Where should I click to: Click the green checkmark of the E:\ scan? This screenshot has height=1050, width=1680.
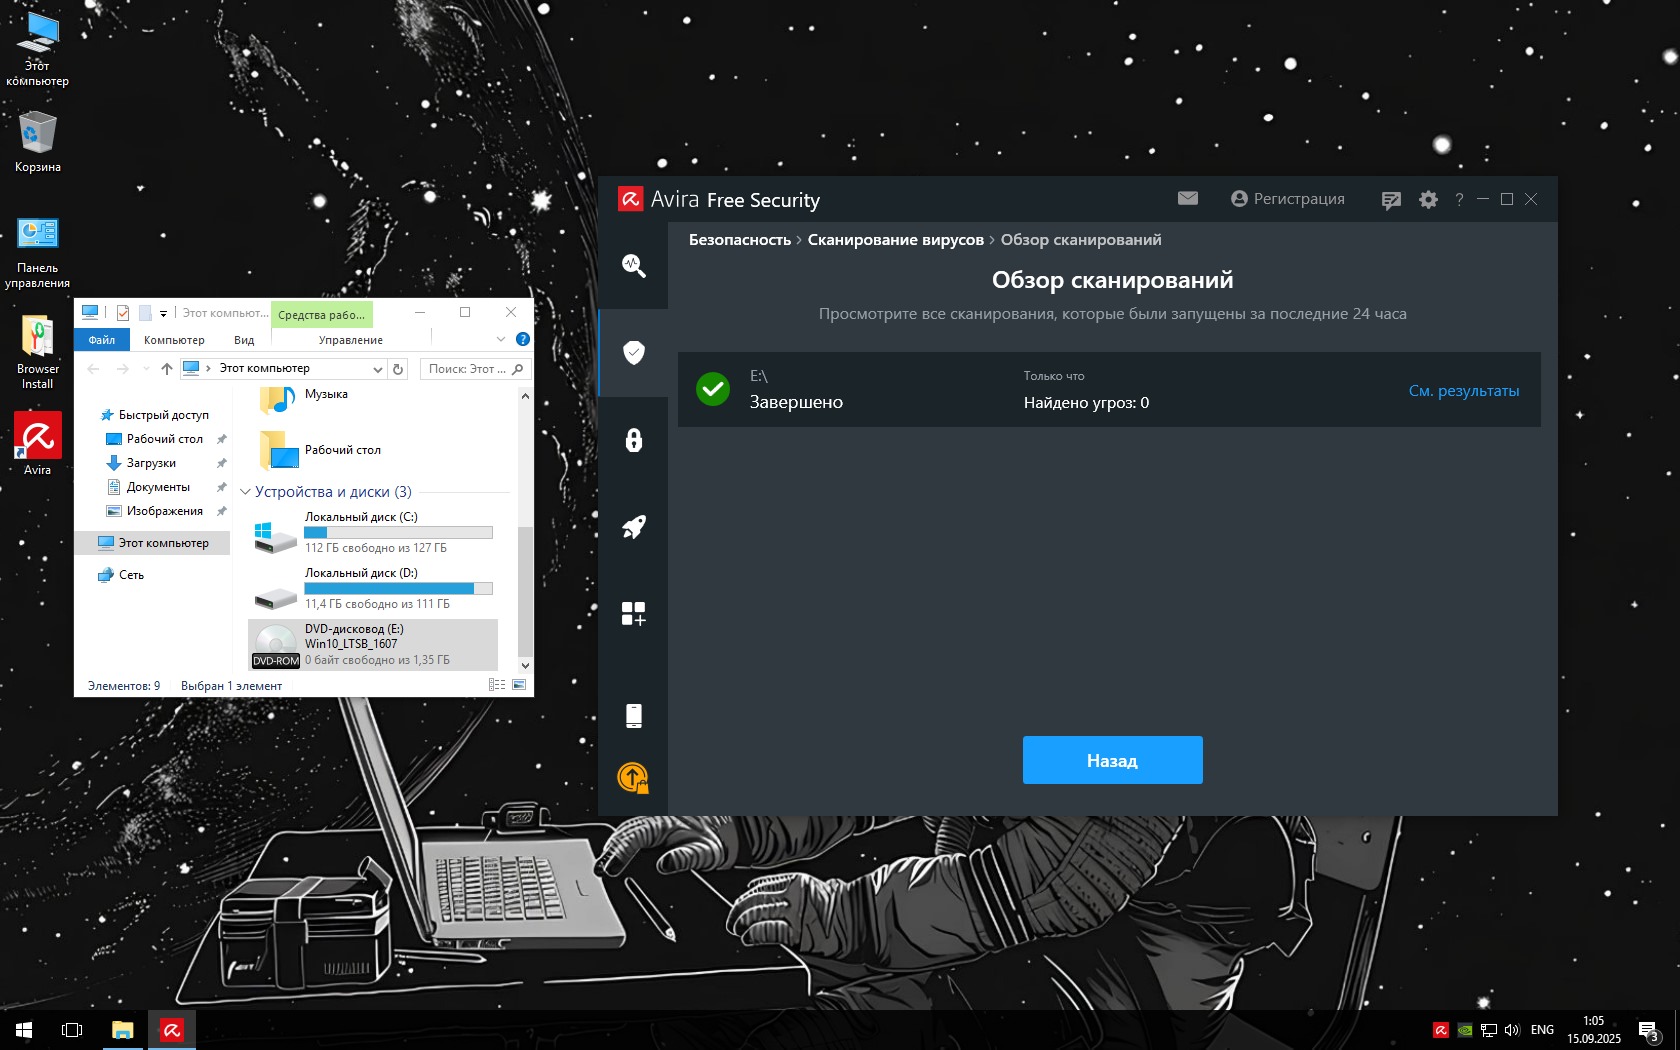coord(713,389)
